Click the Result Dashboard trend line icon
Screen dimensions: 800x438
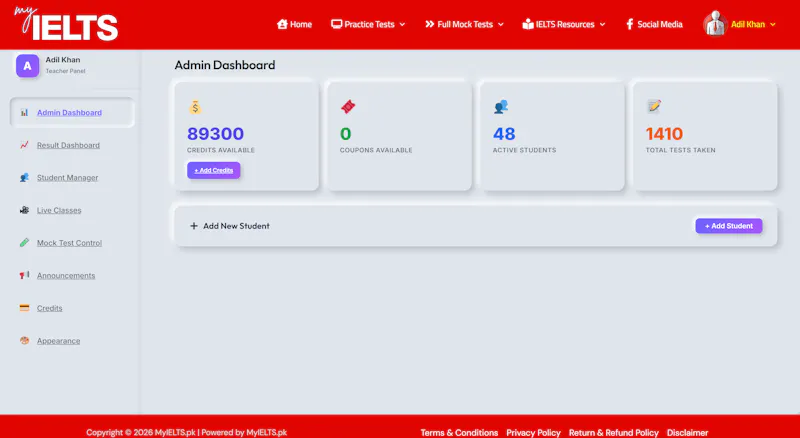(x=24, y=145)
